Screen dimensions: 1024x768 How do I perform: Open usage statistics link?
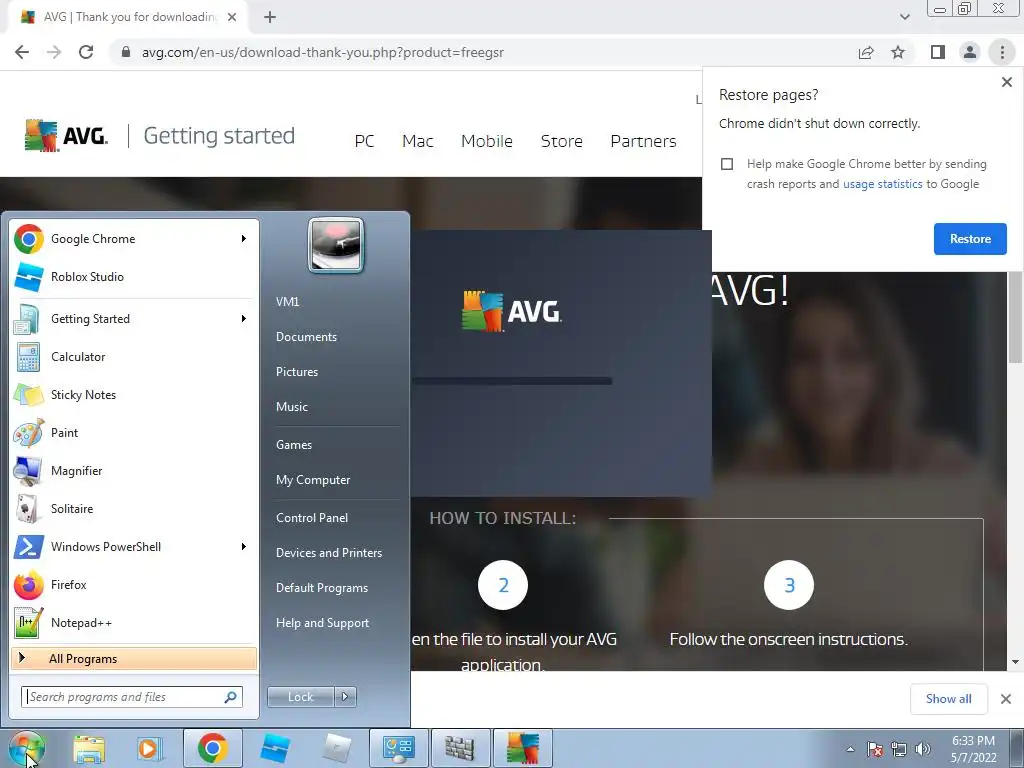click(x=882, y=184)
